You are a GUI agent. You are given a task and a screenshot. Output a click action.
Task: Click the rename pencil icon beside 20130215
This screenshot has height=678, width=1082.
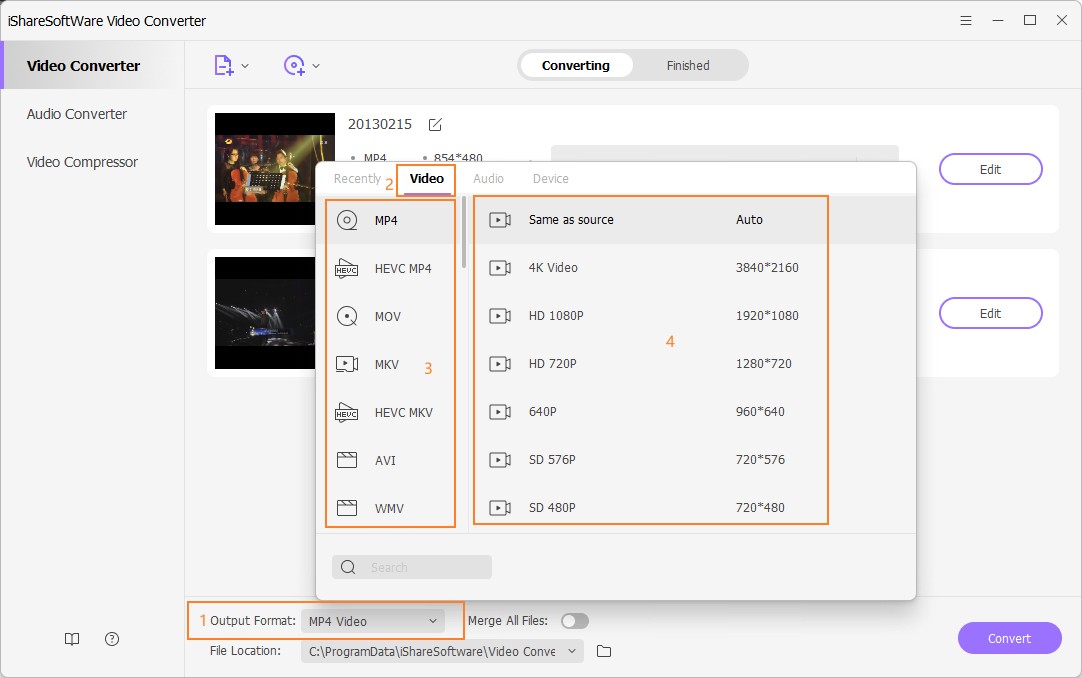435,125
